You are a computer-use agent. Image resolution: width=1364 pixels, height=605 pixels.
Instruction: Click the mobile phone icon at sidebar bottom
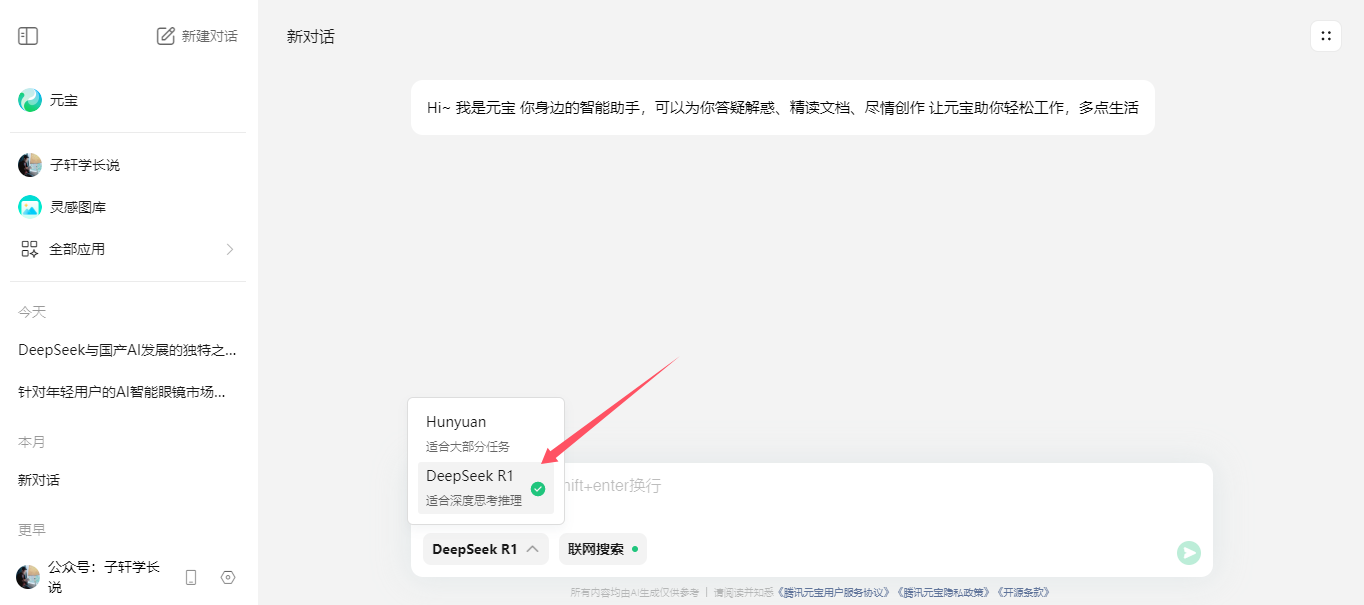pos(191,577)
